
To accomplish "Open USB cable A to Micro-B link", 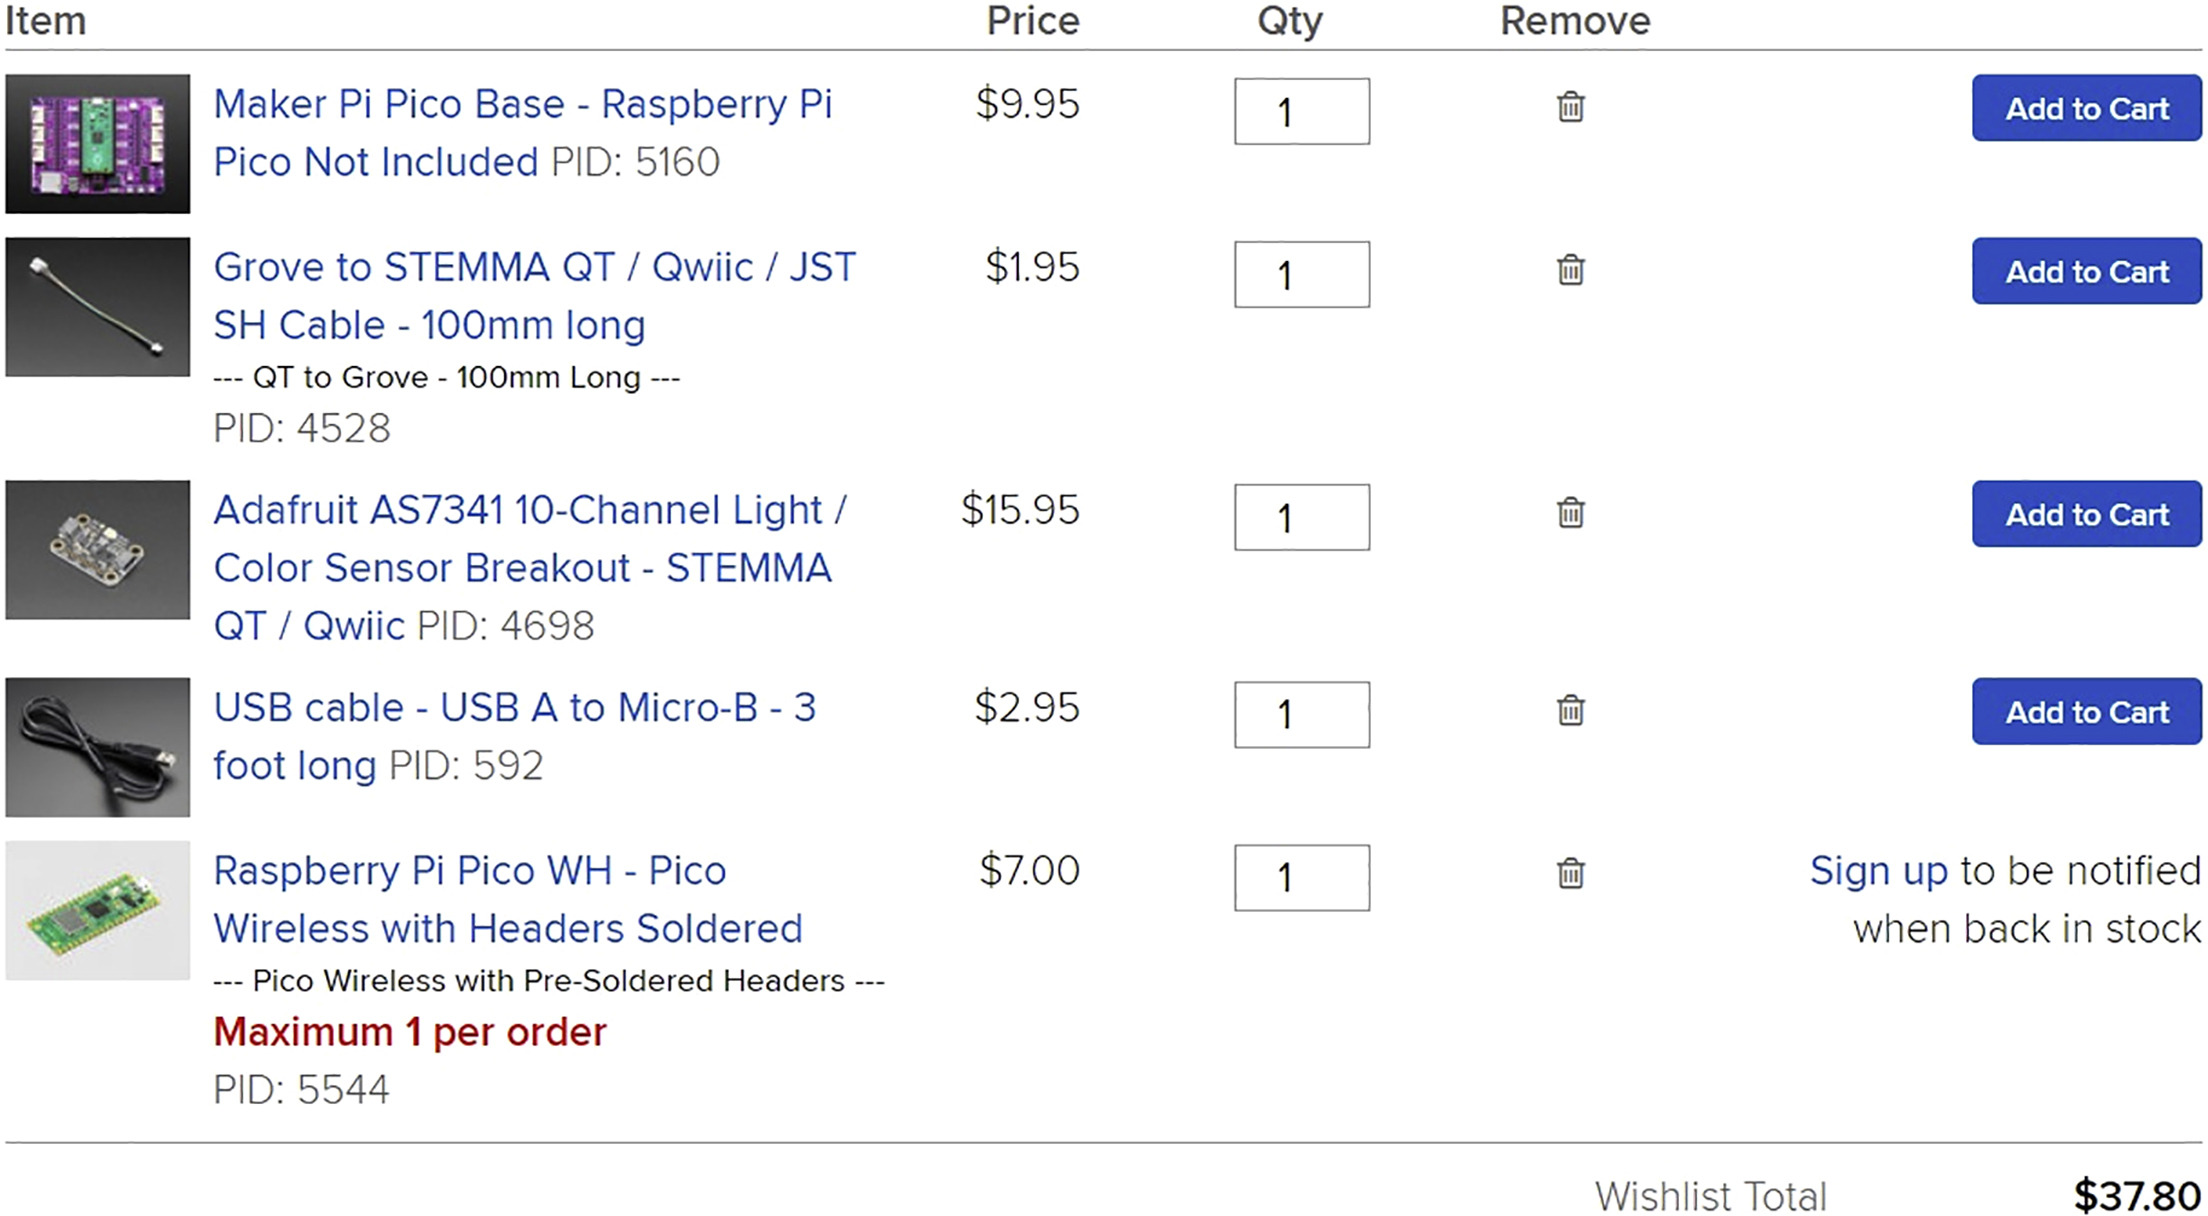I will [x=514, y=736].
